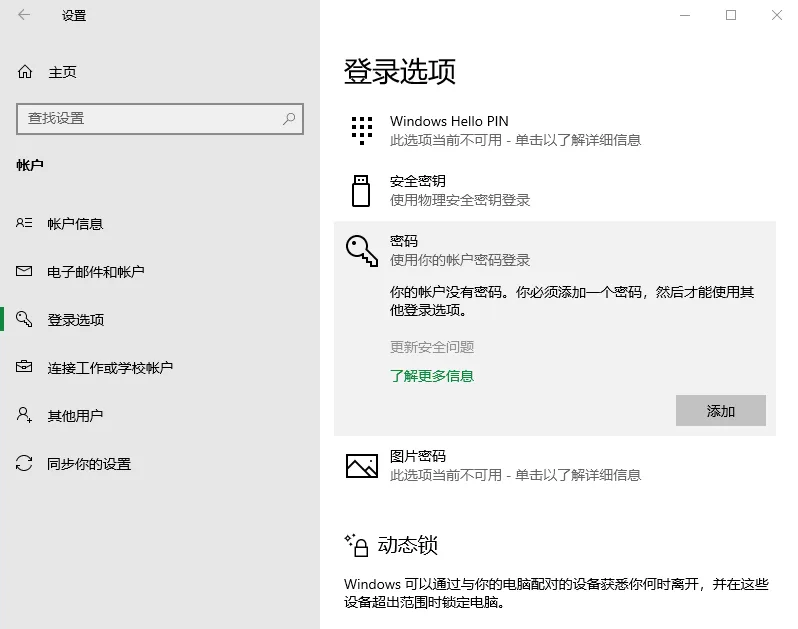Open 连接工作或学校帐户 page
This screenshot has width=798, height=629.
click(110, 367)
